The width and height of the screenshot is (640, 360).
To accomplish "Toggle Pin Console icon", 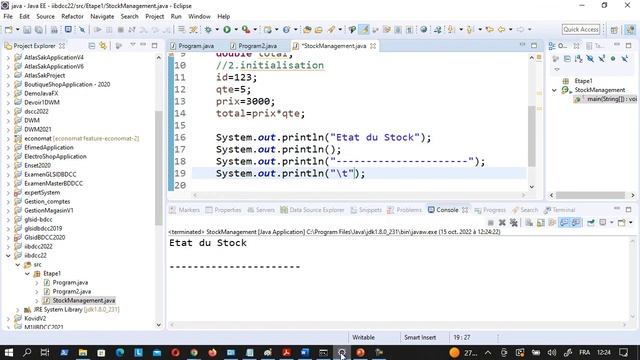I will pyautogui.click(x=591, y=222).
